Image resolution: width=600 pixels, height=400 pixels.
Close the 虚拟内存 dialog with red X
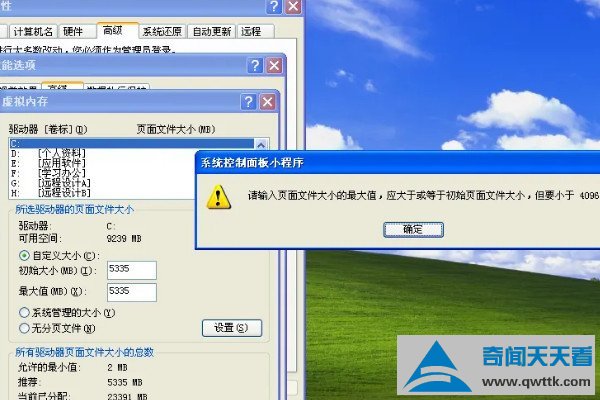click(267, 102)
